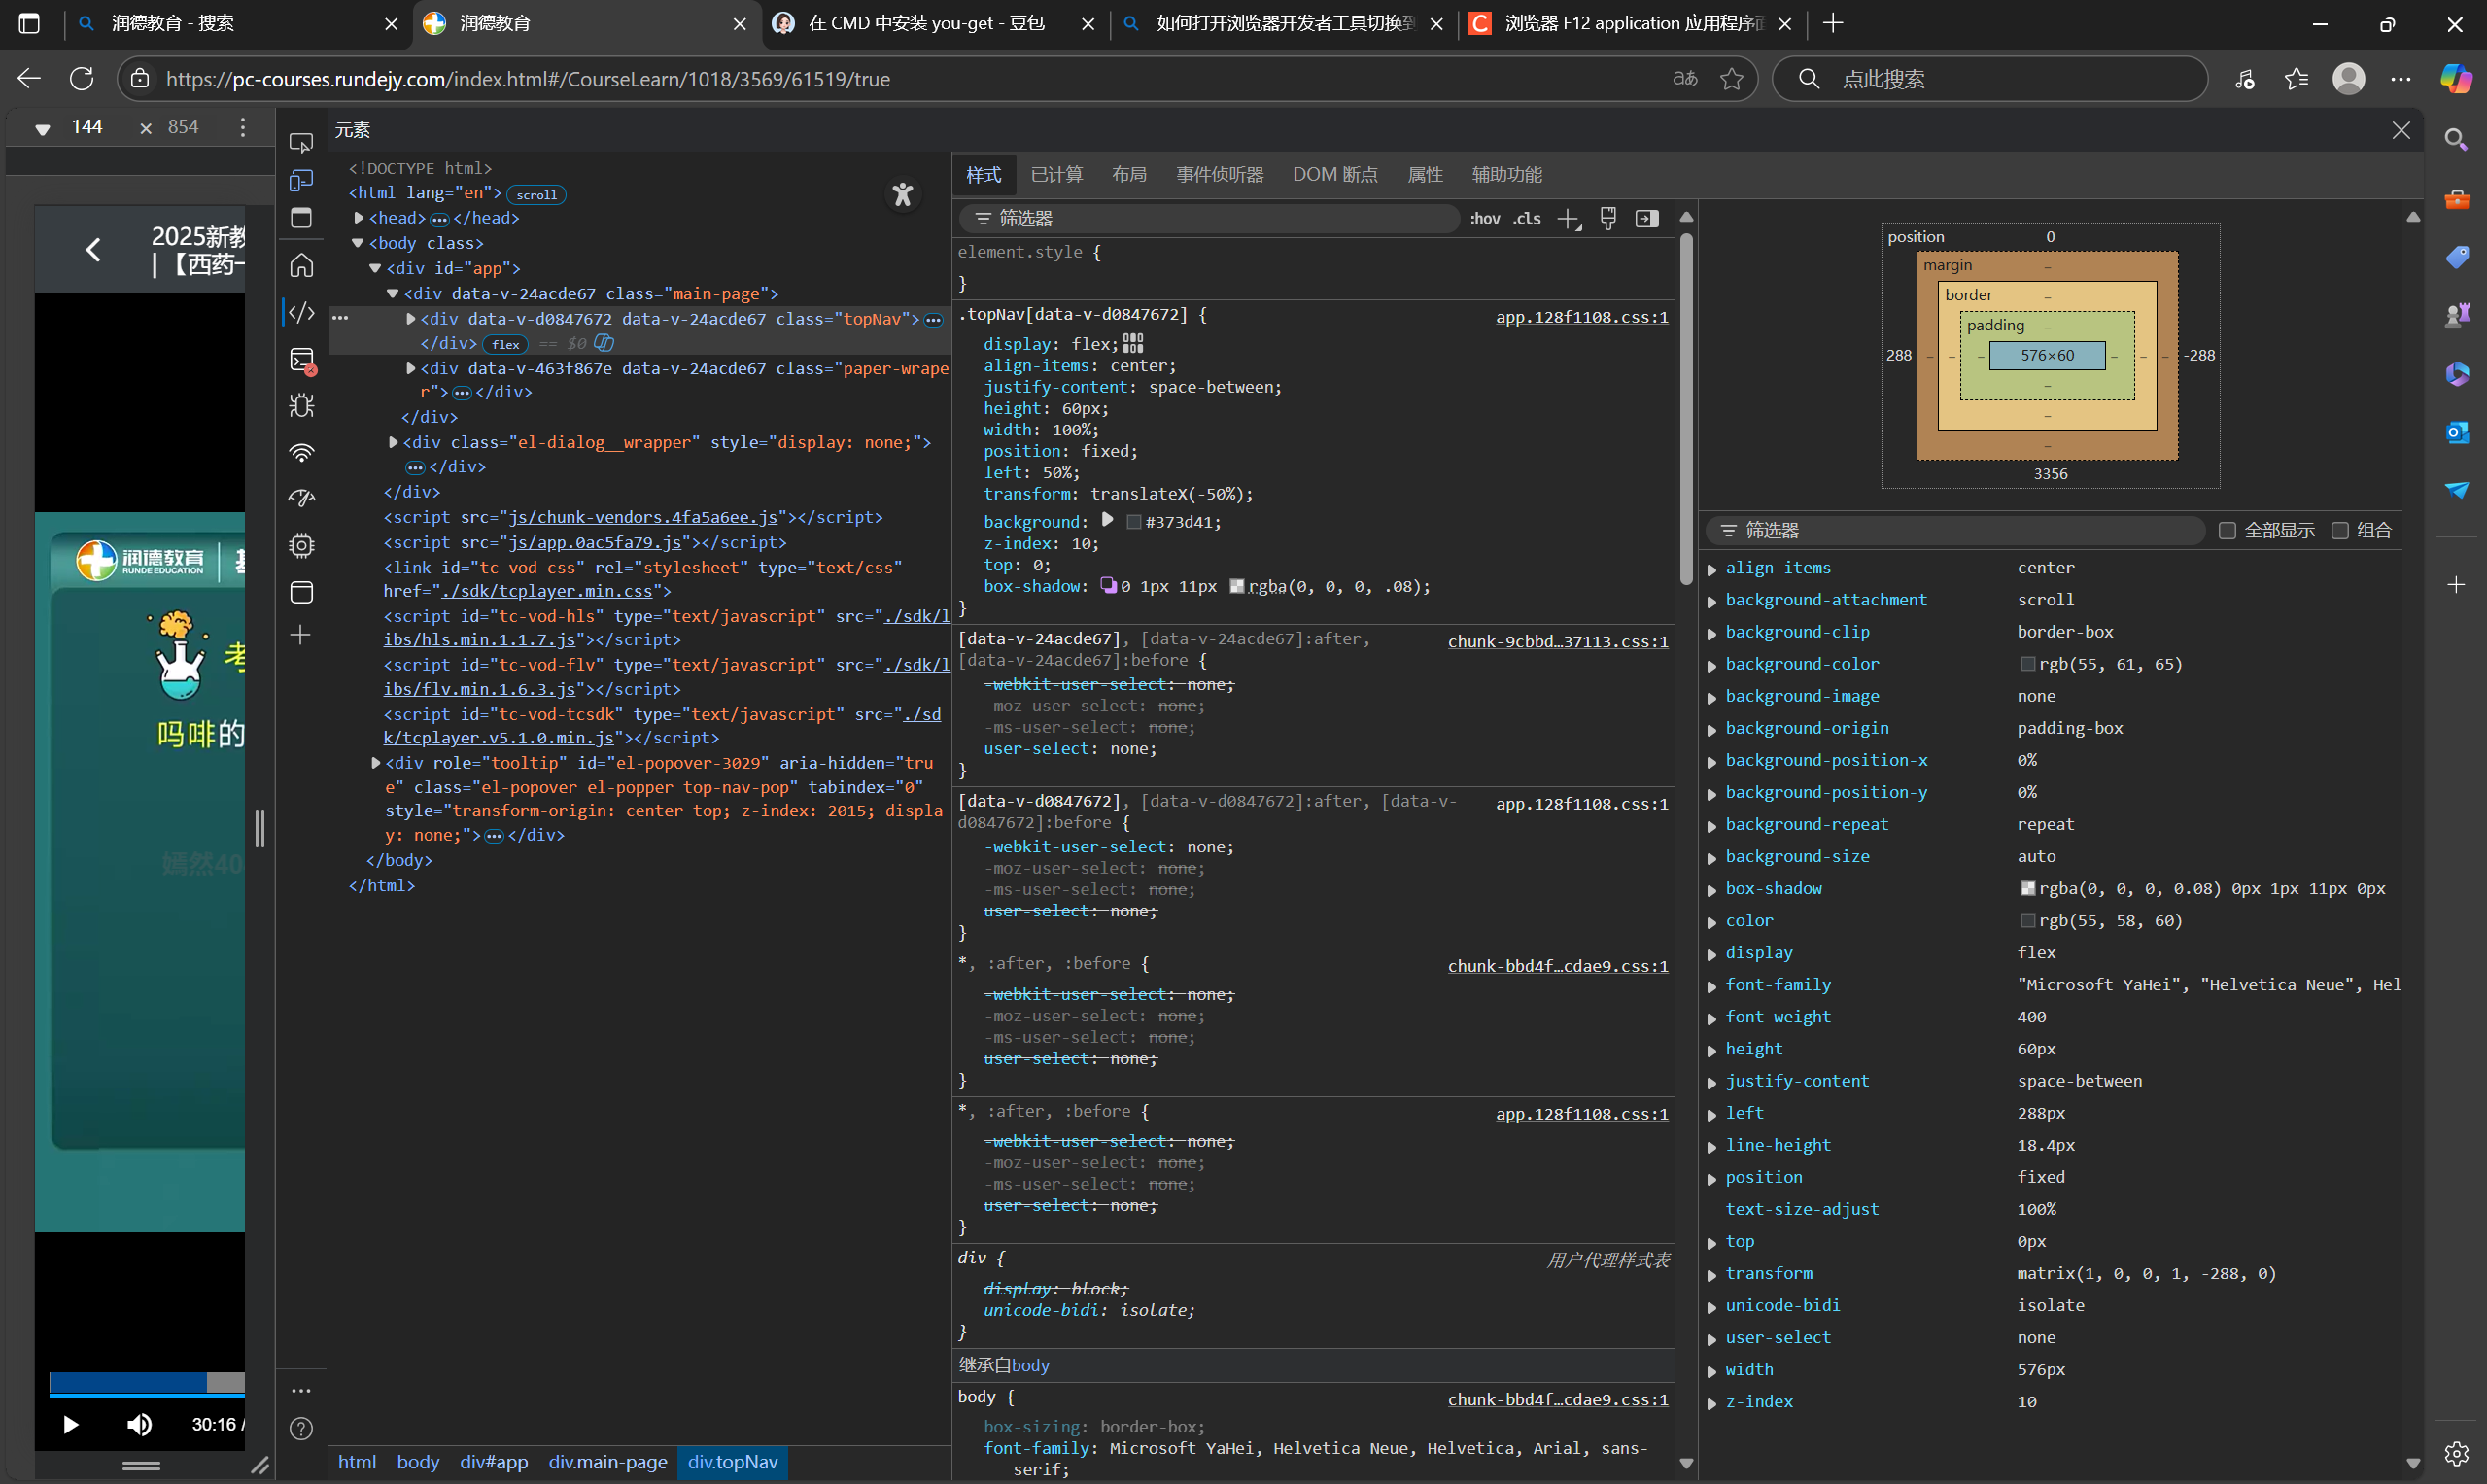The width and height of the screenshot is (2487, 1484).
Task: Open the Console tool with error badge
Action: pyautogui.click(x=301, y=360)
